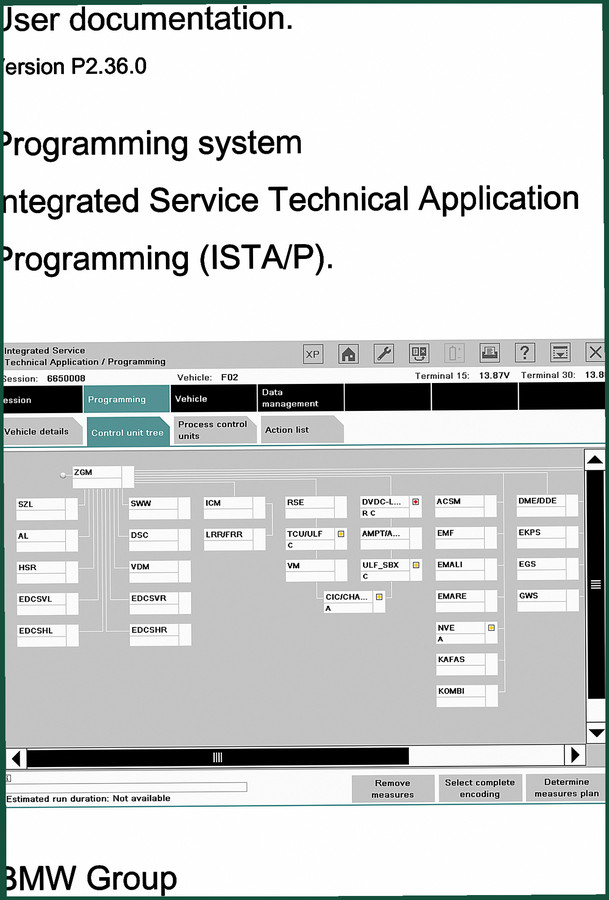609x900 pixels.
Task: Click the battery status icon
Action: point(454,353)
